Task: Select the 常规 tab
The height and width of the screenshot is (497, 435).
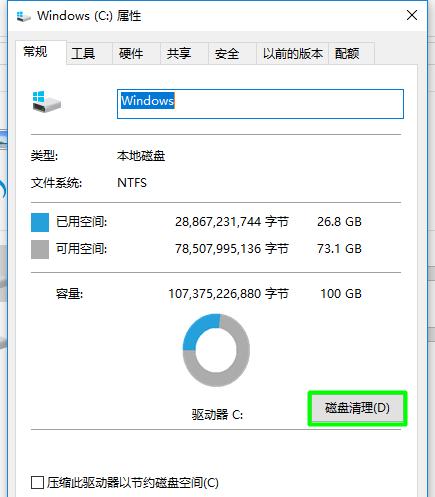Action: pos(35,52)
